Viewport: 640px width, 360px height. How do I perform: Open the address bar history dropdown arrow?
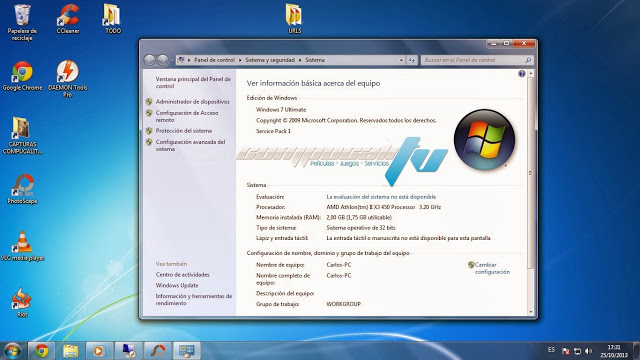click(x=401, y=60)
